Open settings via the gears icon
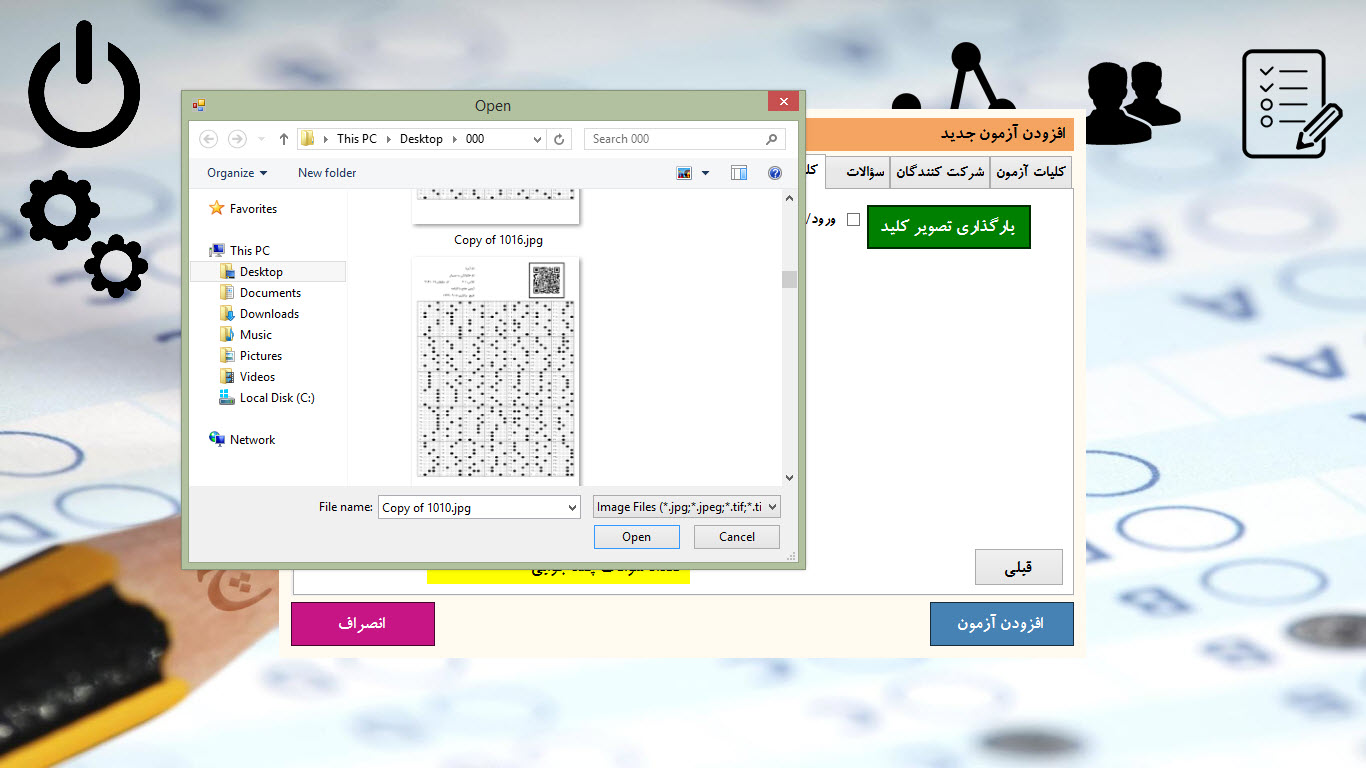 (84, 233)
